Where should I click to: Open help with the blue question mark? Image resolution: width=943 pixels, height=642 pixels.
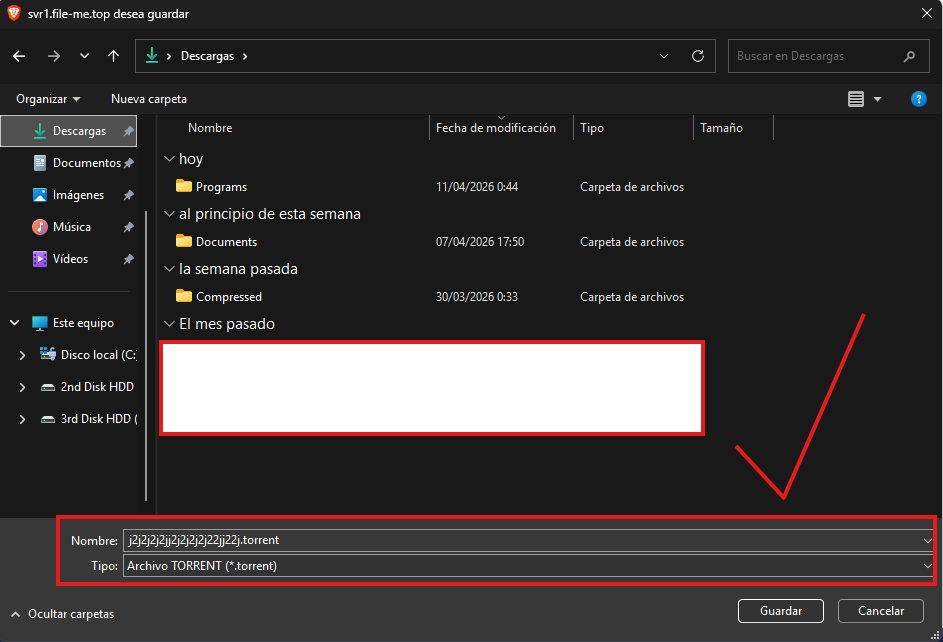pyautogui.click(x=918, y=99)
